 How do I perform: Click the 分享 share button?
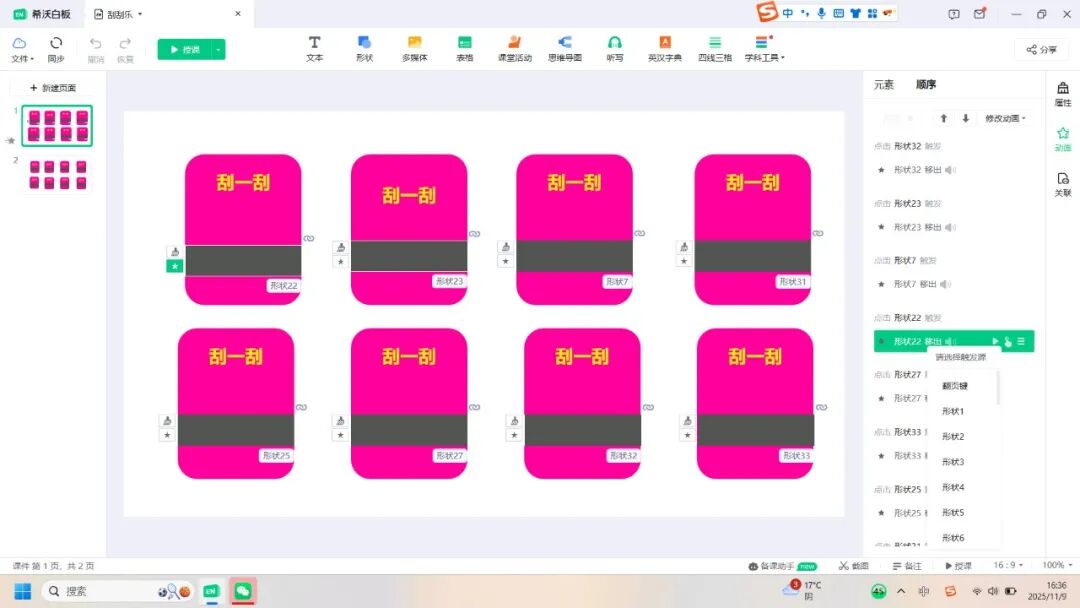[x=1041, y=49]
